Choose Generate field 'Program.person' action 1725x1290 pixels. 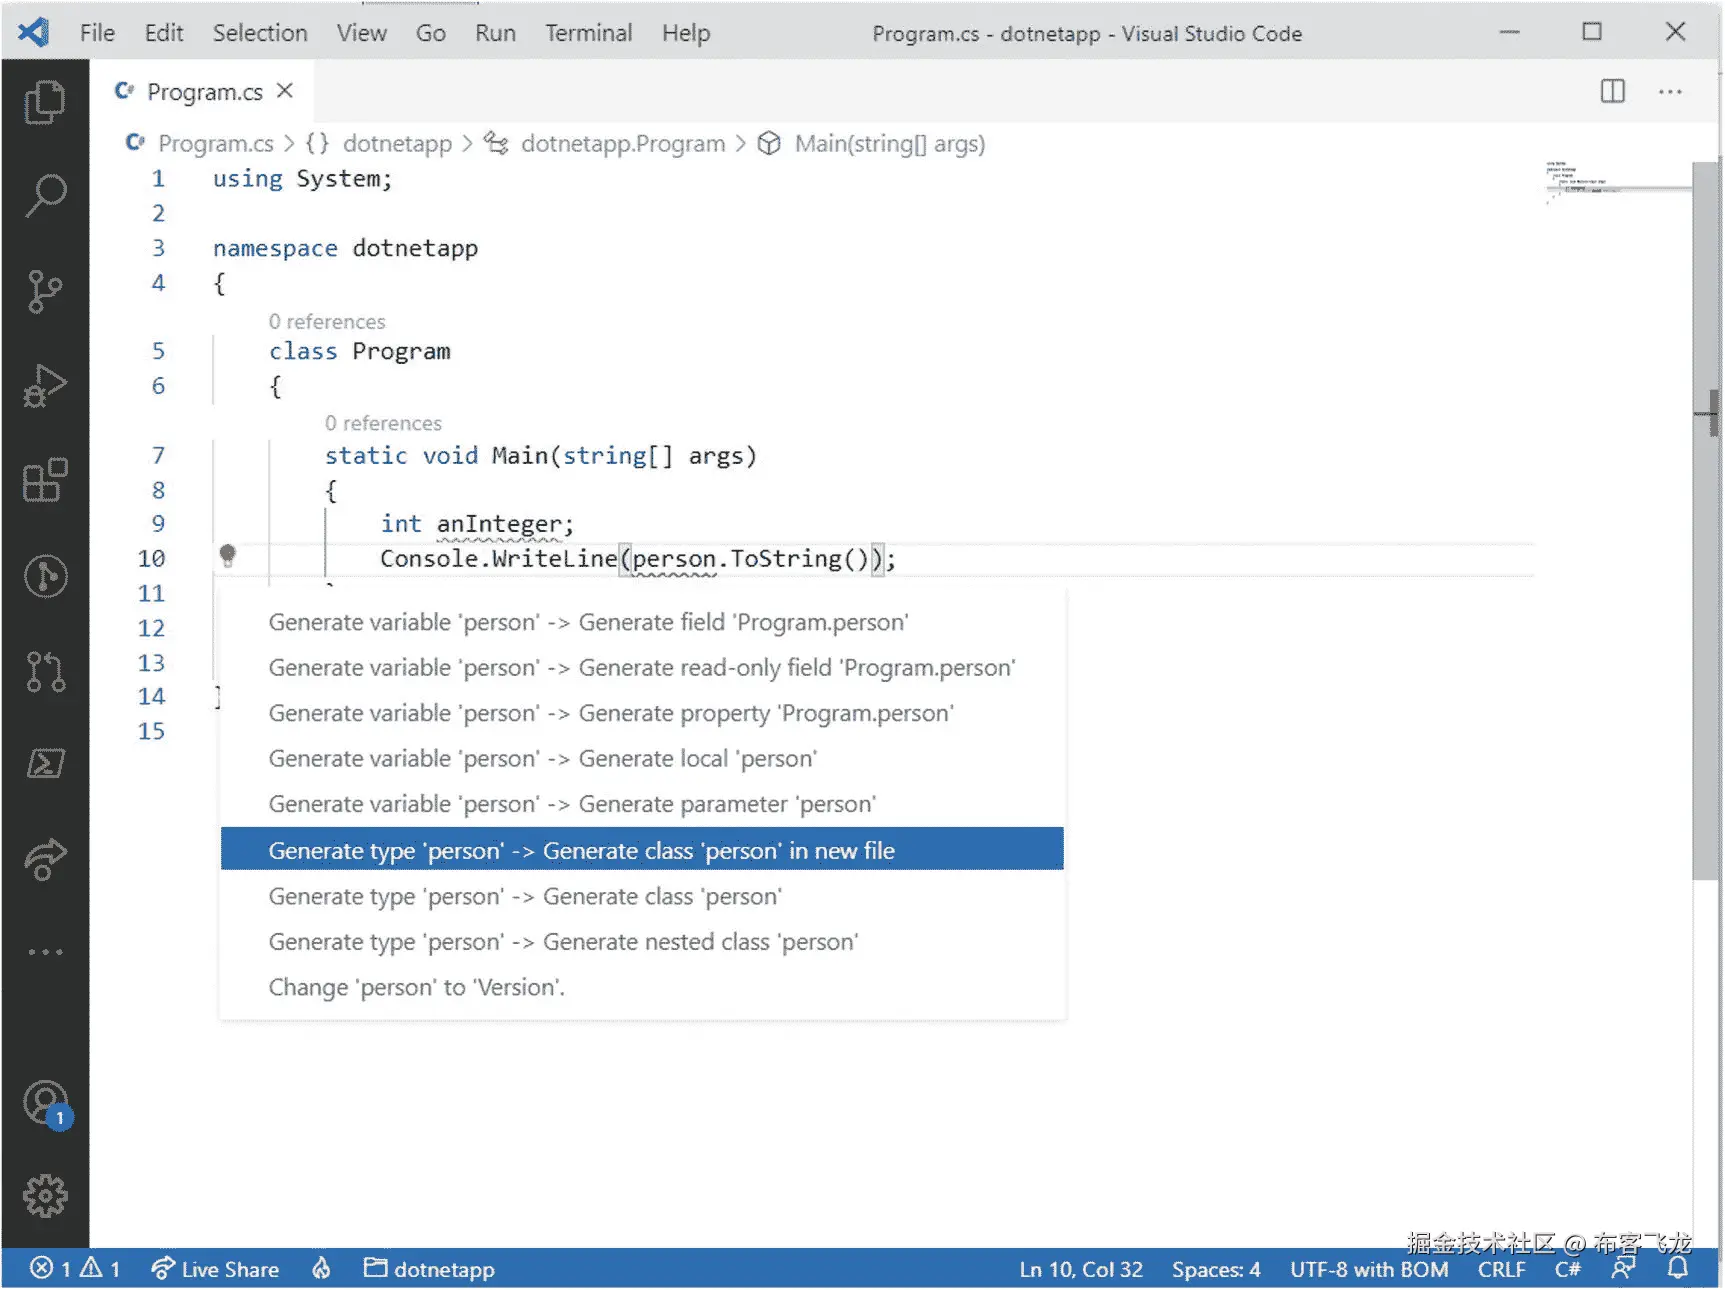click(x=642, y=622)
